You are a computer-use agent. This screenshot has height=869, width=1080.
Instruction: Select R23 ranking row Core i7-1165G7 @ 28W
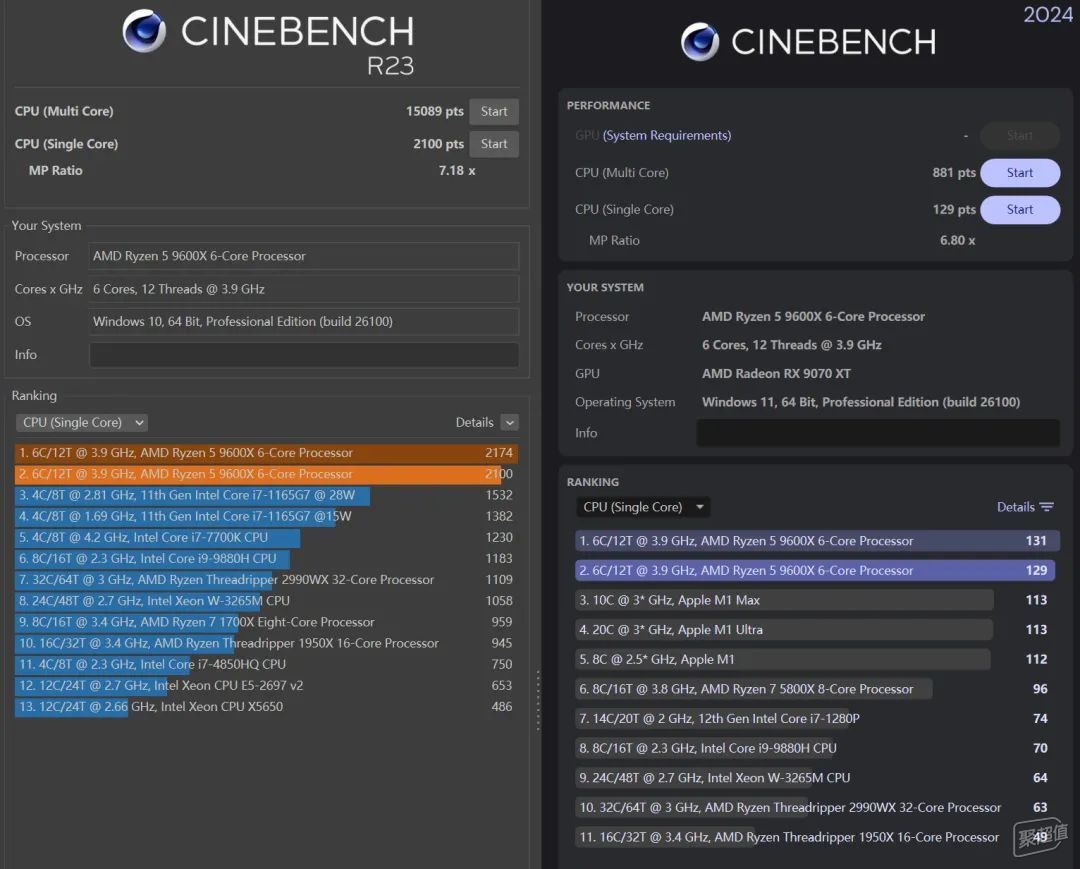coord(266,495)
